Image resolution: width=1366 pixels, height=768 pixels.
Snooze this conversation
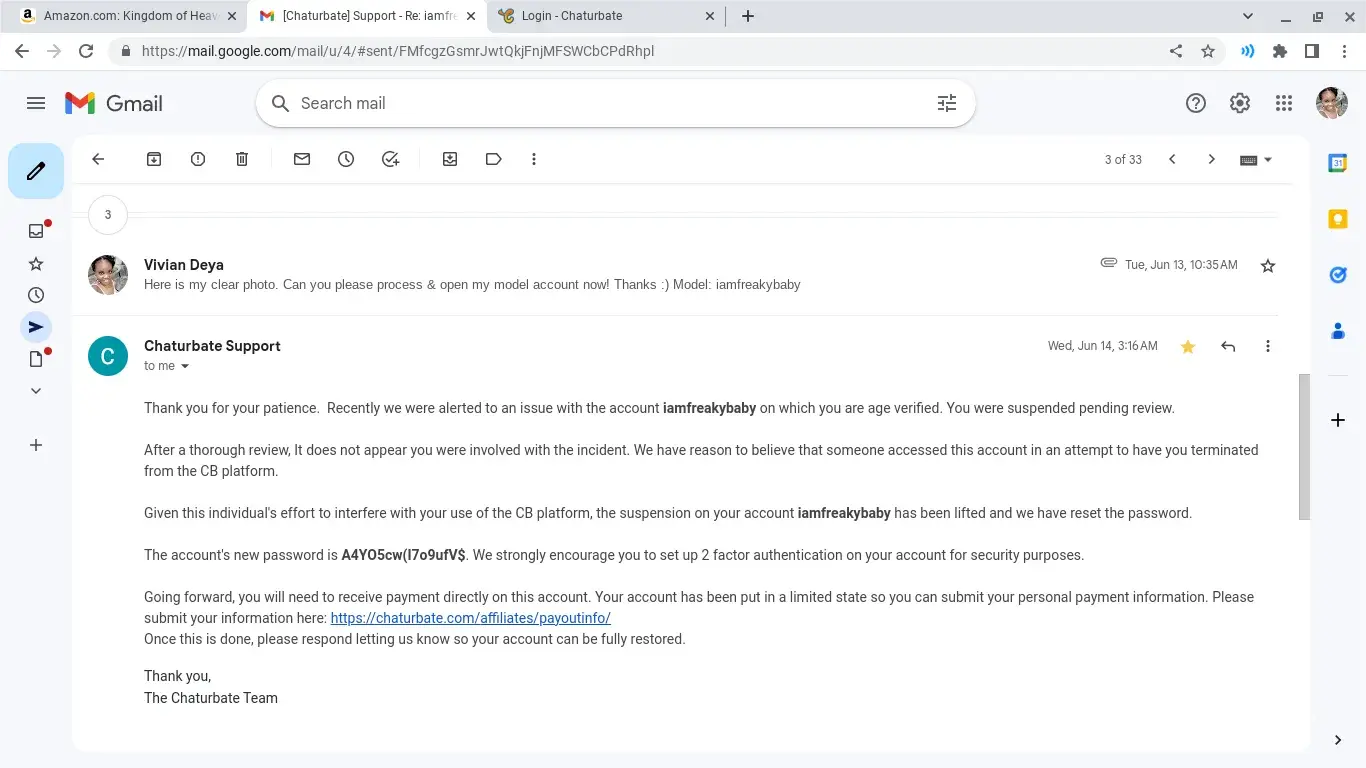click(346, 159)
